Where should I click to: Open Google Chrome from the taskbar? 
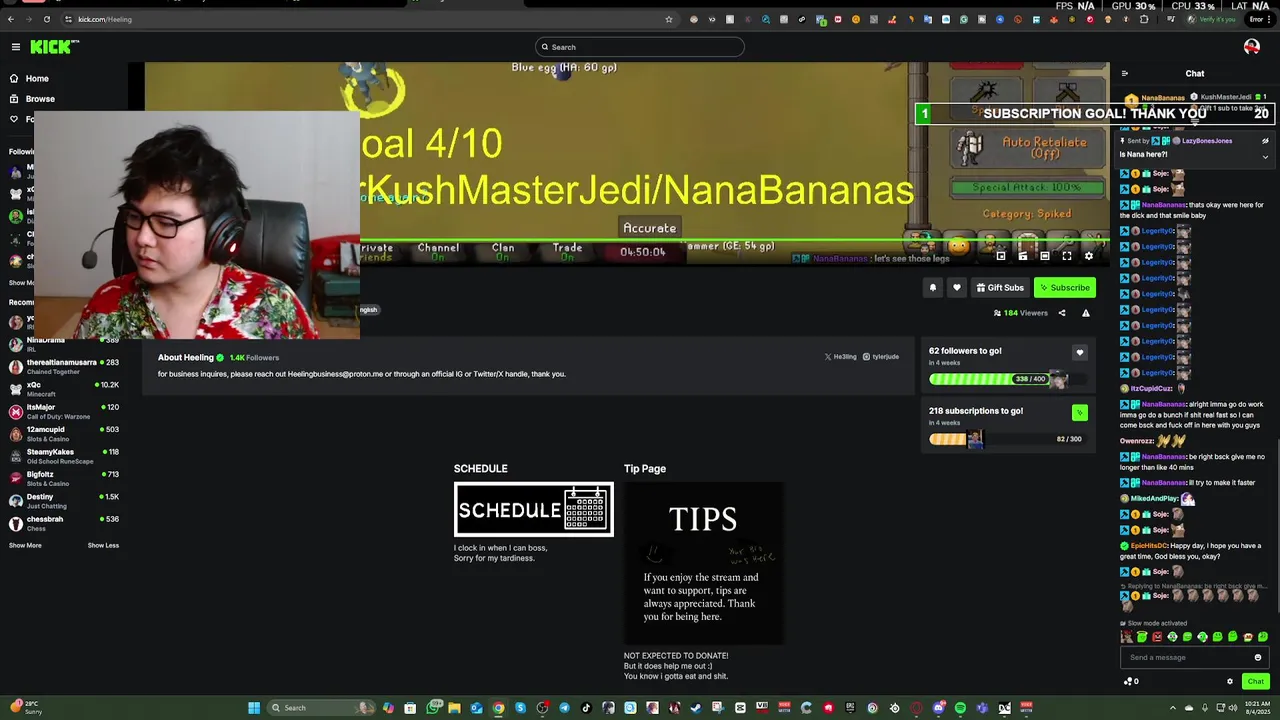point(498,708)
